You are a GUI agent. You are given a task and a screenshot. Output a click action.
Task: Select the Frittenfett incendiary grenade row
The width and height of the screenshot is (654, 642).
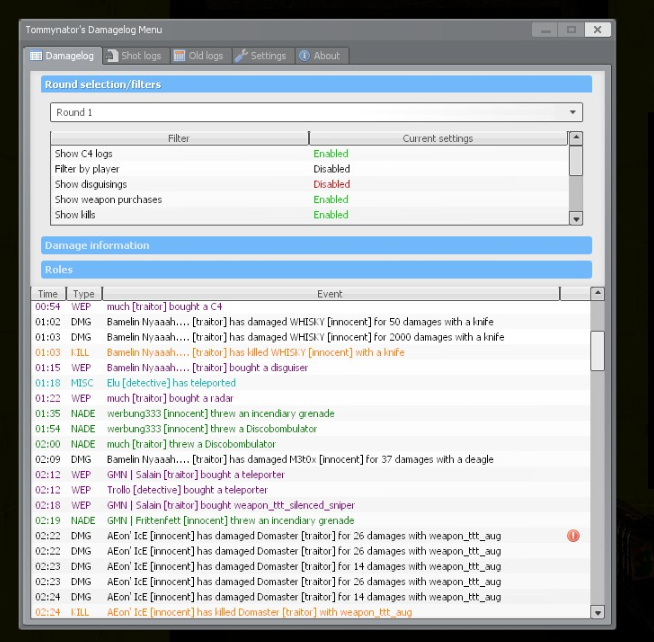[x=311, y=521]
